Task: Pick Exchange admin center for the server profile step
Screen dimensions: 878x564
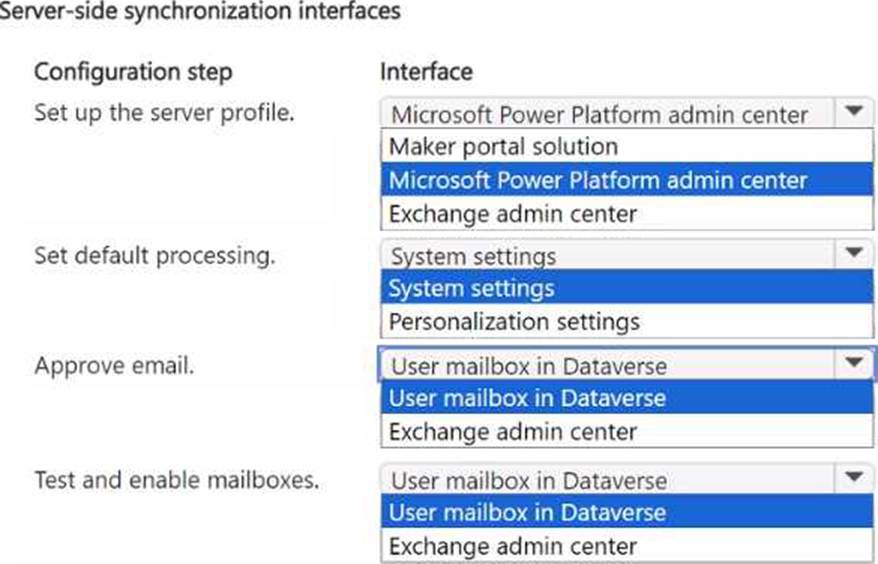Action: pyautogui.click(x=512, y=213)
